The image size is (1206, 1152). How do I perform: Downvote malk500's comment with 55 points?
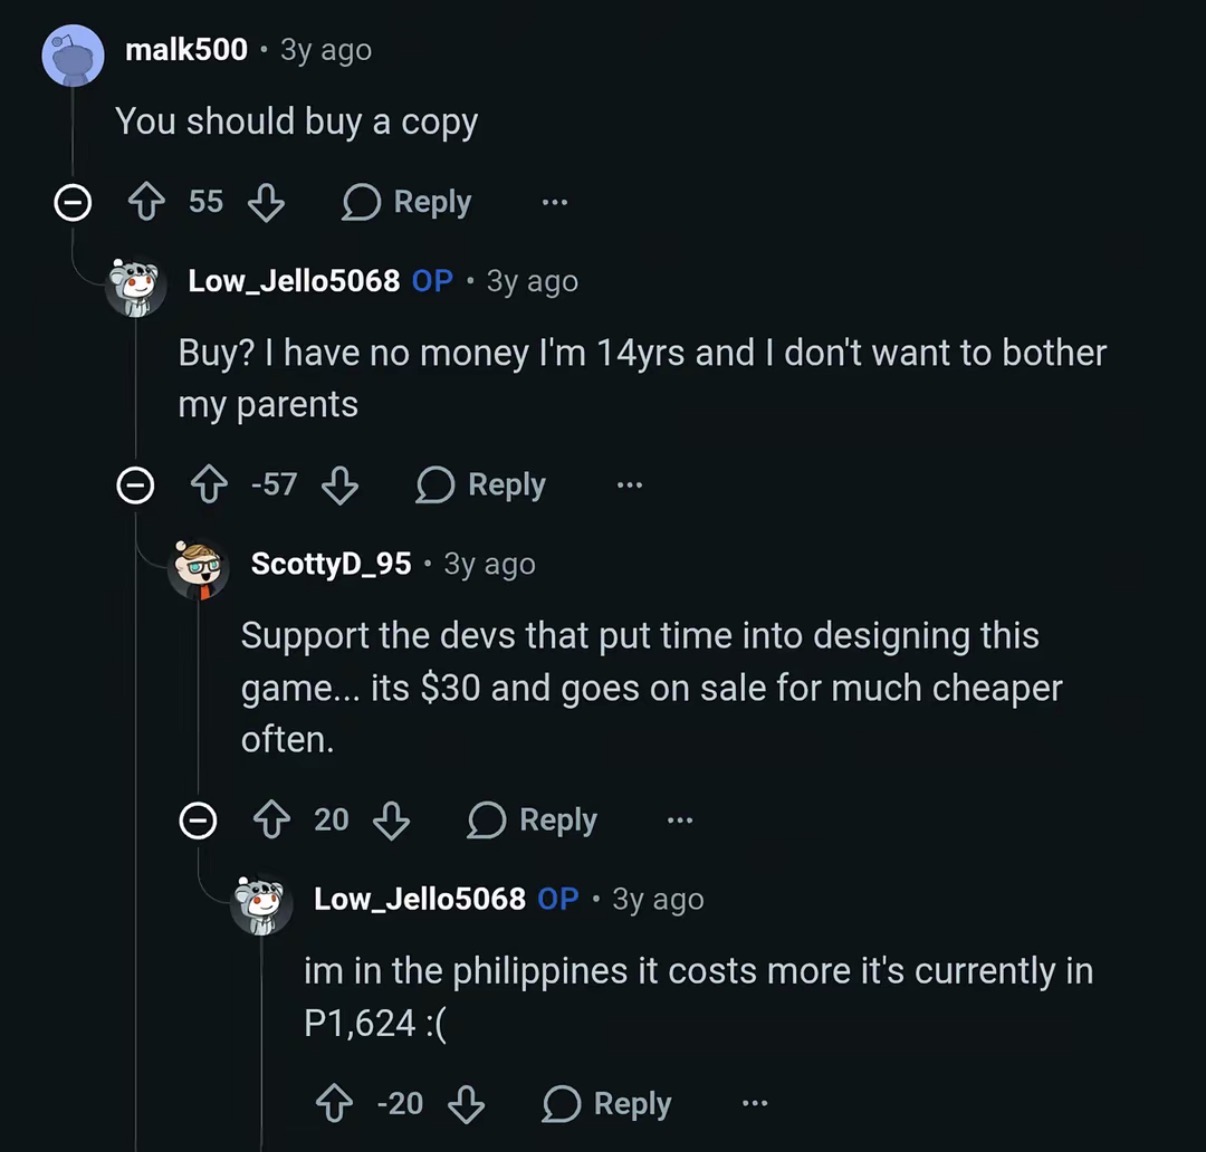(x=266, y=202)
